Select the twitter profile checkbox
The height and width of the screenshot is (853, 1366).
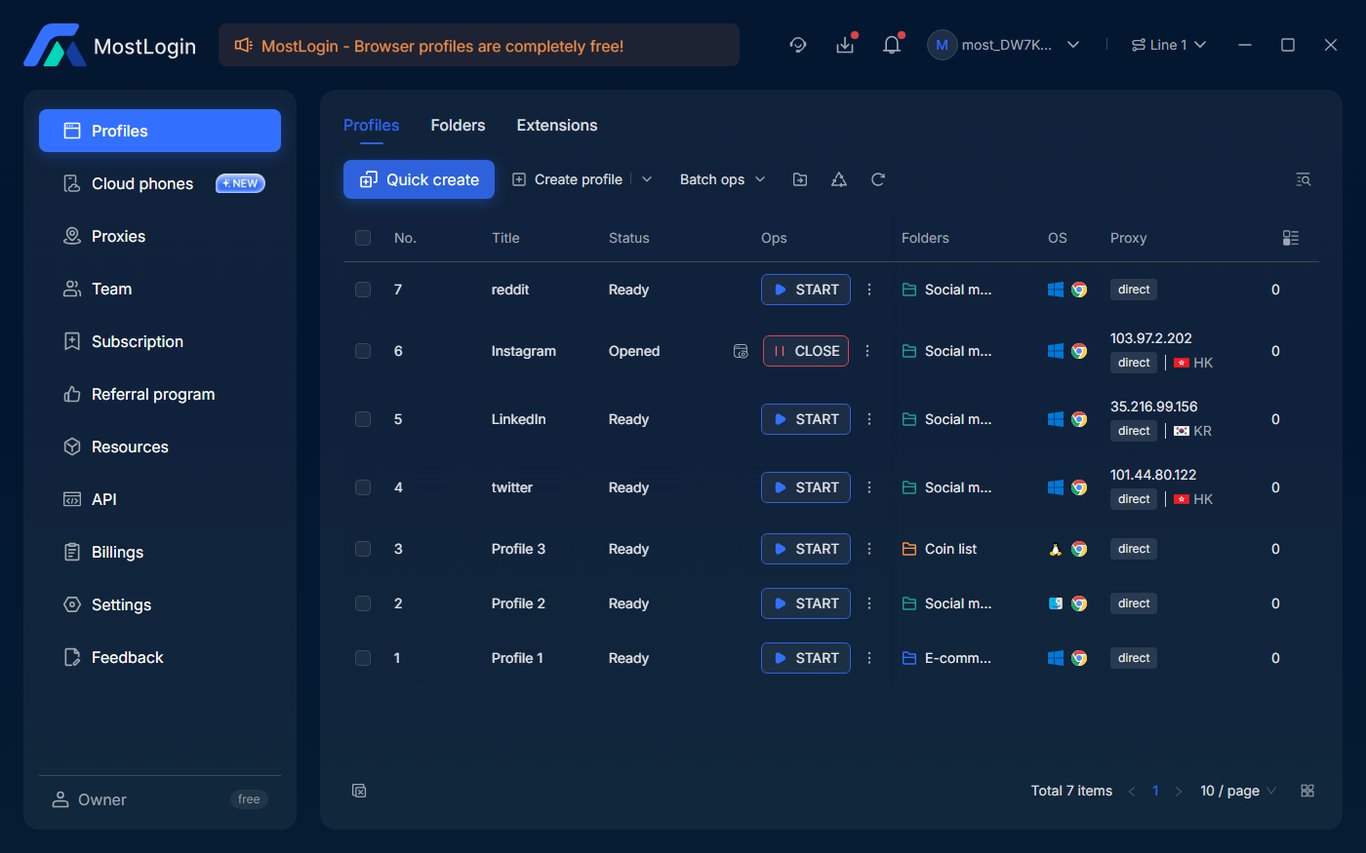coord(363,488)
